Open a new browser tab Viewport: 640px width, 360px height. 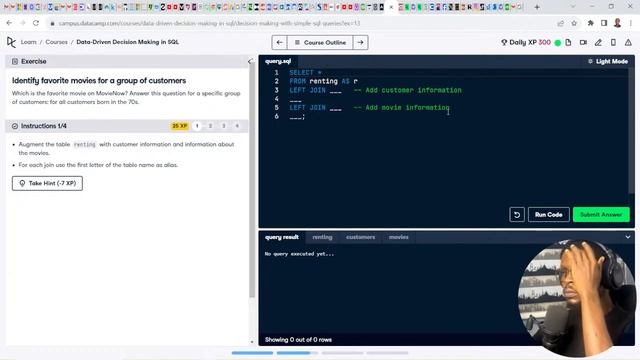click(537, 7)
